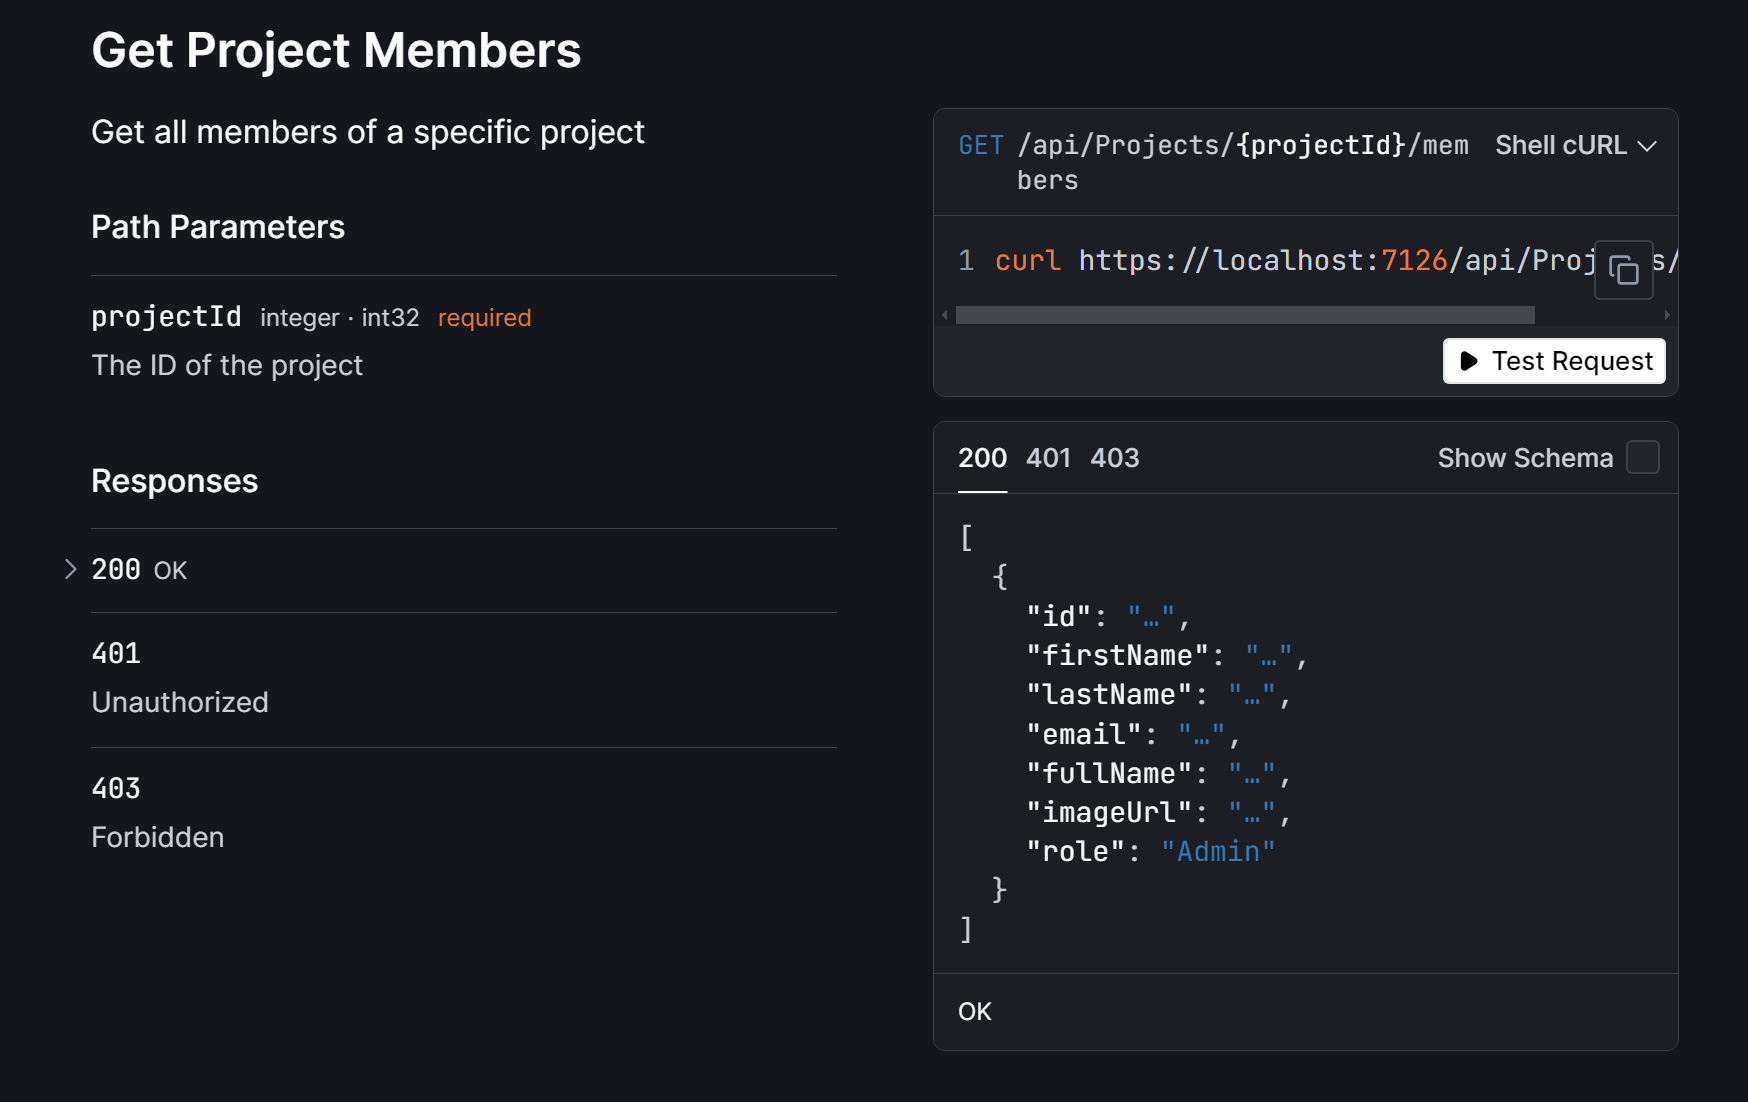Click the scrollbar left arrow in code box
Image resolution: width=1748 pixels, height=1102 pixels.
click(945, 316)
